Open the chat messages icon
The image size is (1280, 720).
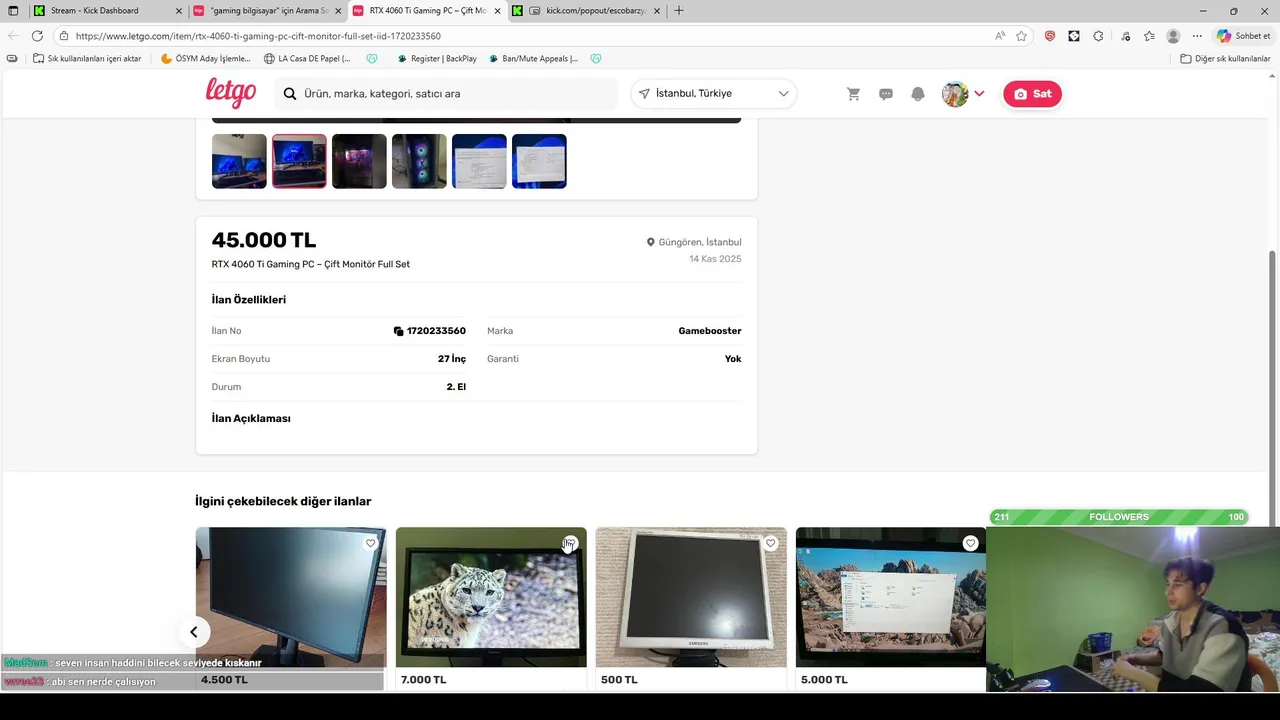pos(886,94)
